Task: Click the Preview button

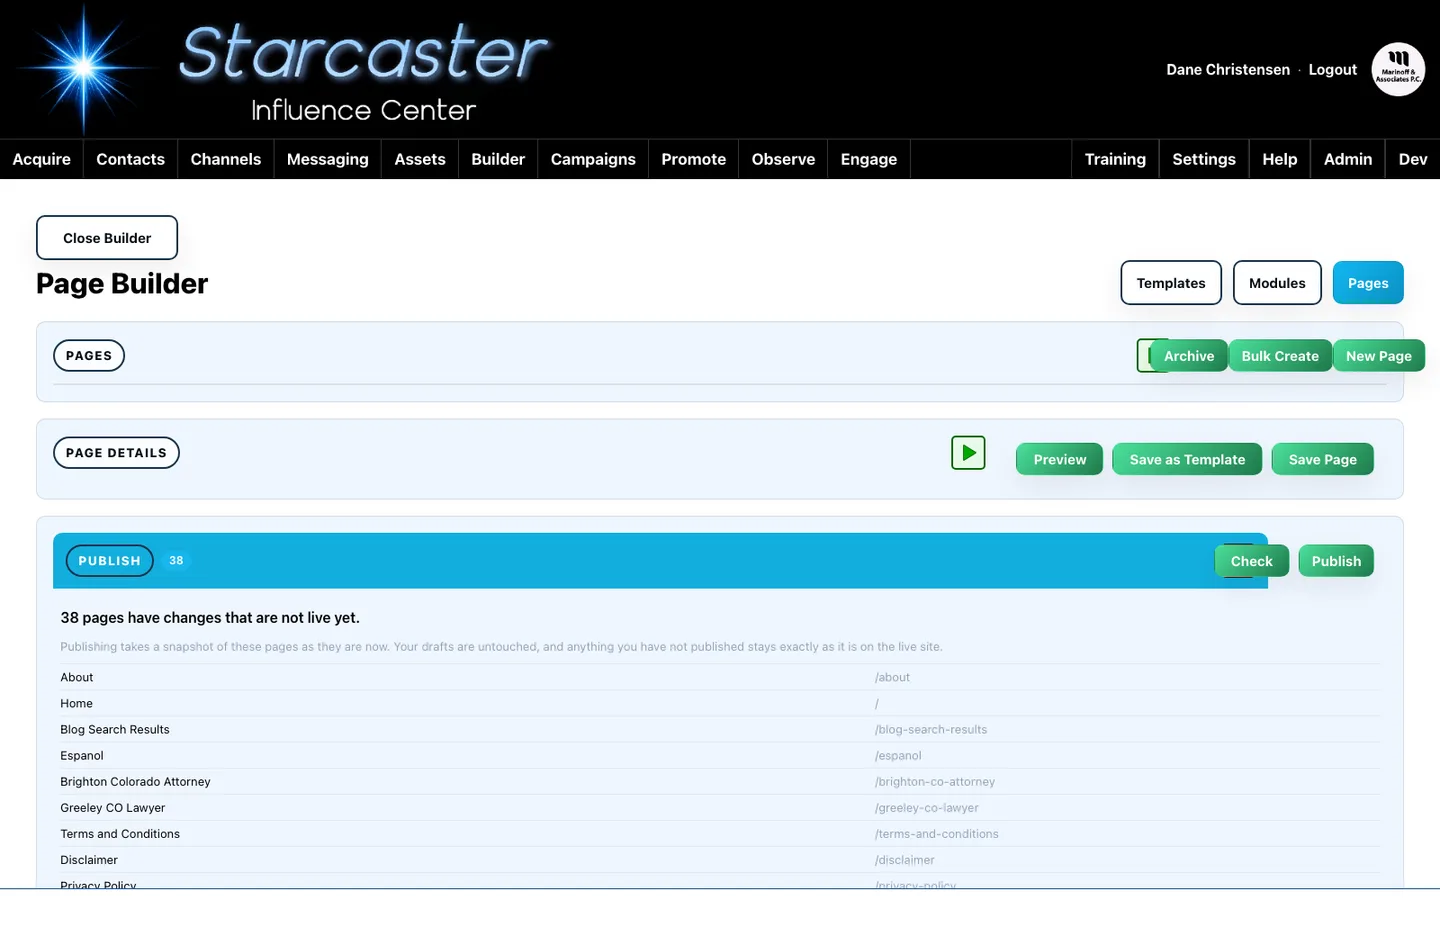Action: (1060, 460)
